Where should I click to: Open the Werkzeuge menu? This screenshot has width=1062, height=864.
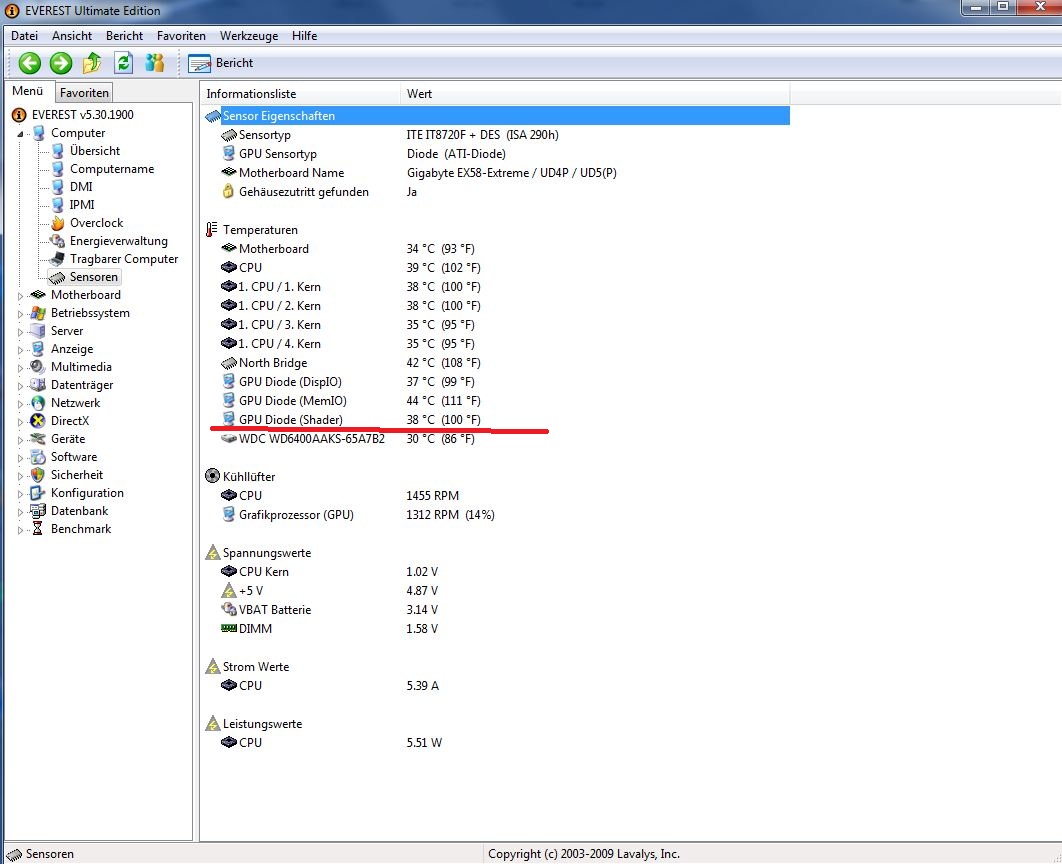249,36
